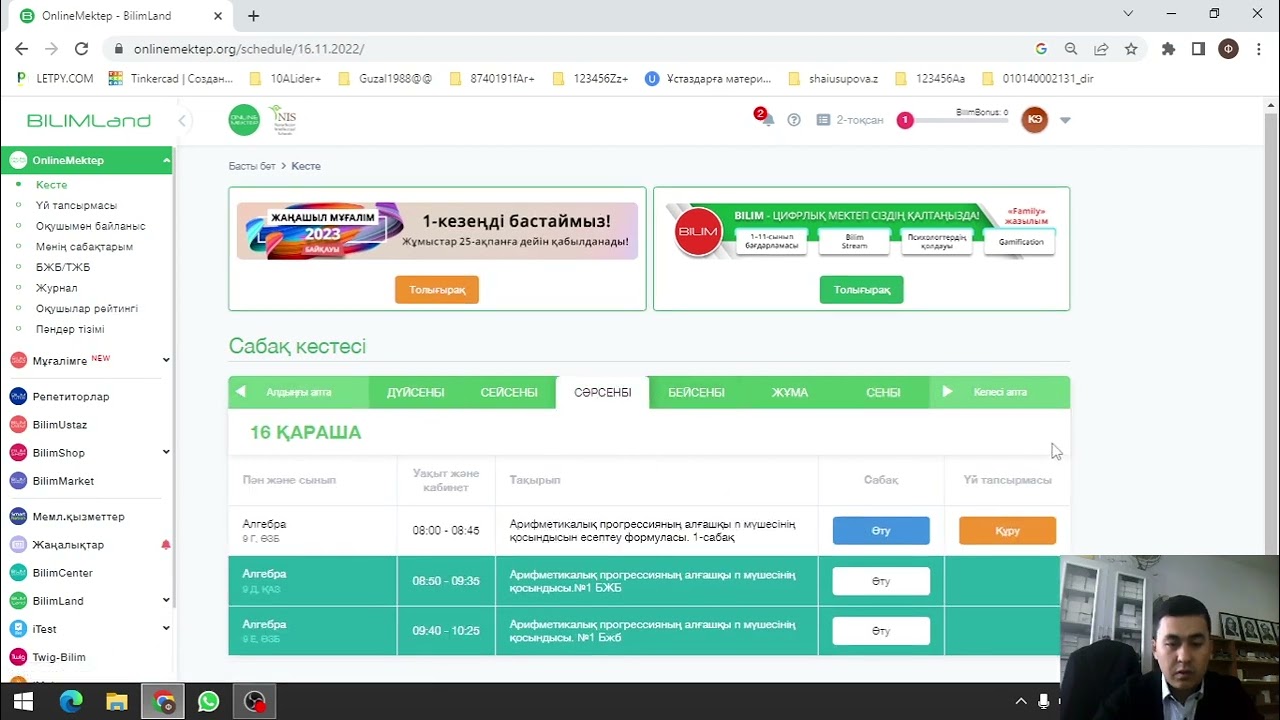Image resolution: width=1280 pixels, height=720 pixels.
Task: Open Пәндер тізімі in the sidebar
Action: (x=70, y=329)
